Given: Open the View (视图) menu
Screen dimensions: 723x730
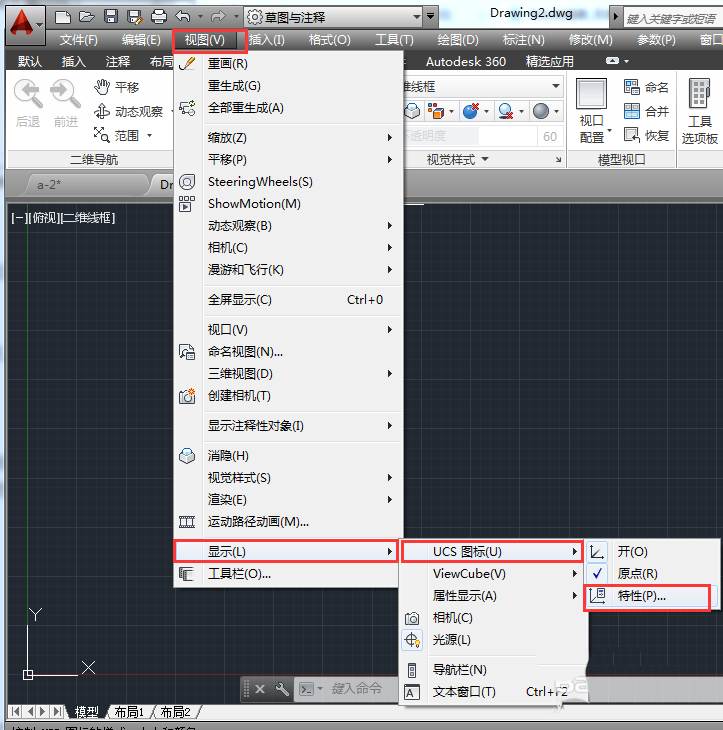Looking at the screenshot, I should click(205, 40).
